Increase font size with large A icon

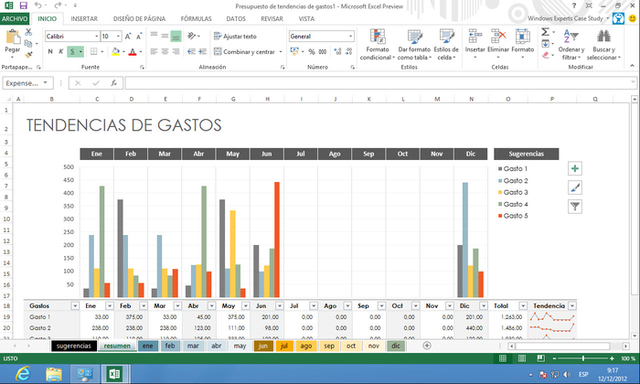(x=128, y=36)
